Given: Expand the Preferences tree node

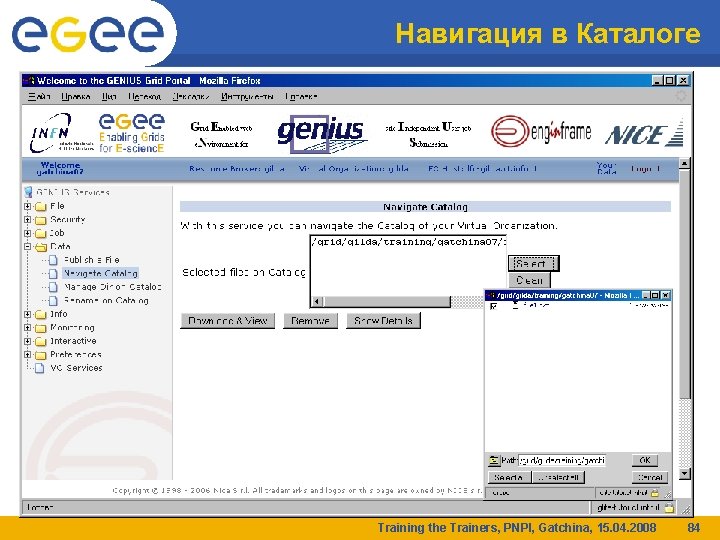Looking at the screenshot, I should coord(28,354).
